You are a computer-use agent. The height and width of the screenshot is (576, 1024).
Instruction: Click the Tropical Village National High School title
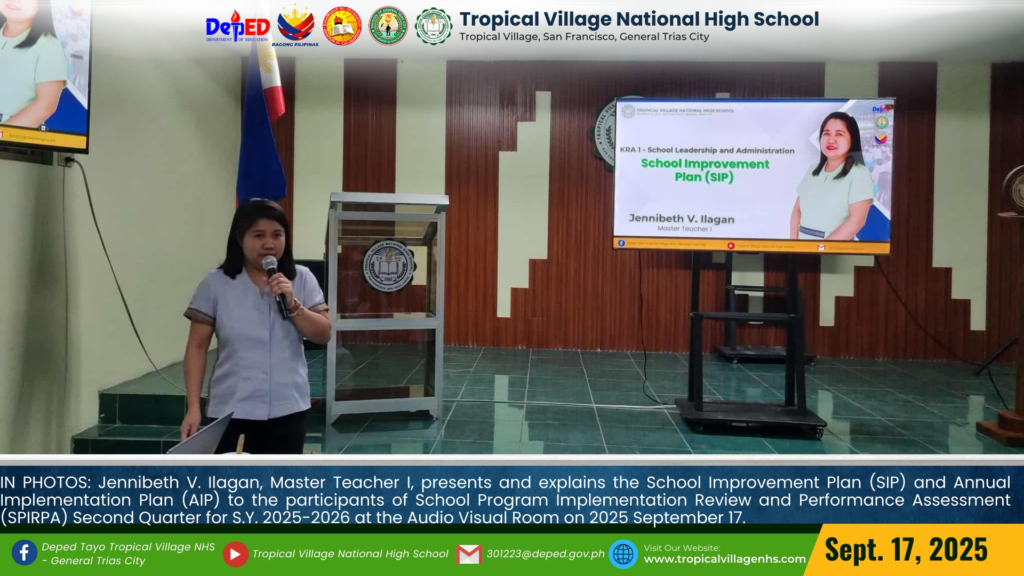pyautogui.click(x=639, y=19)
